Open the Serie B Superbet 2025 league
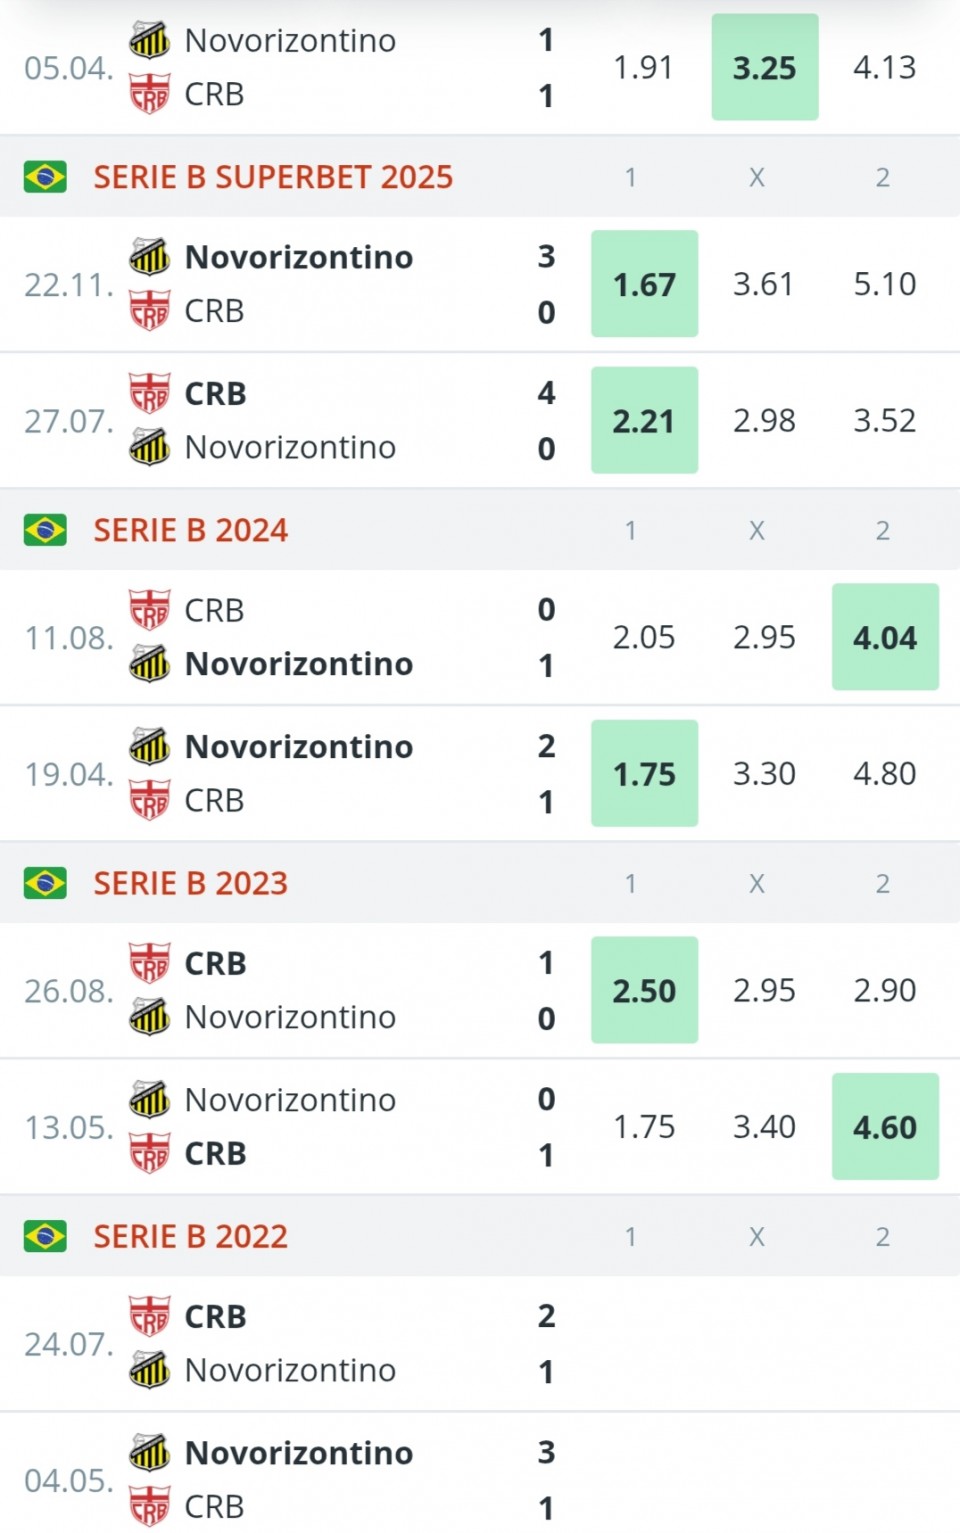960x1533 pixels. 273,177
